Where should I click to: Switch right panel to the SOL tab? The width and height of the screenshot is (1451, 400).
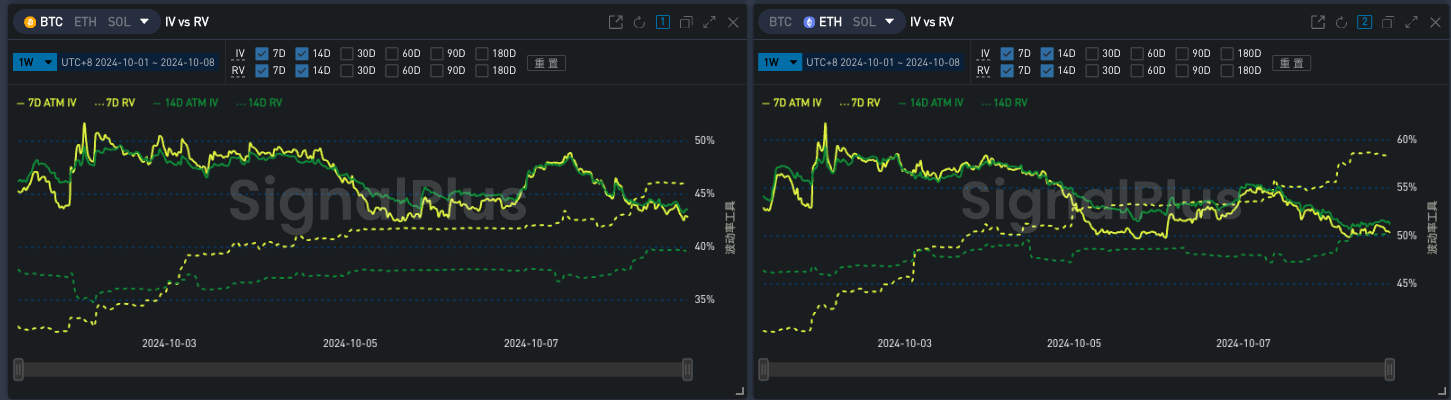point(864,21)
